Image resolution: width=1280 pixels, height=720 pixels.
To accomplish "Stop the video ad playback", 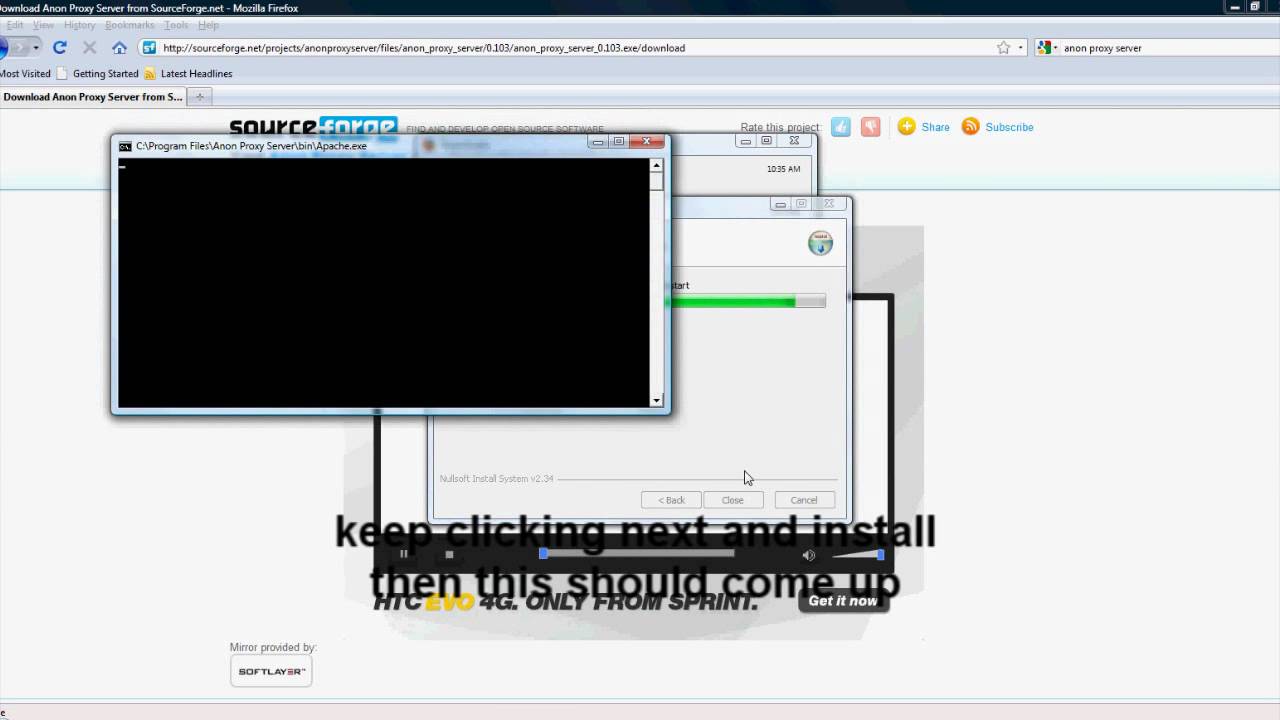I will (449, 554).
